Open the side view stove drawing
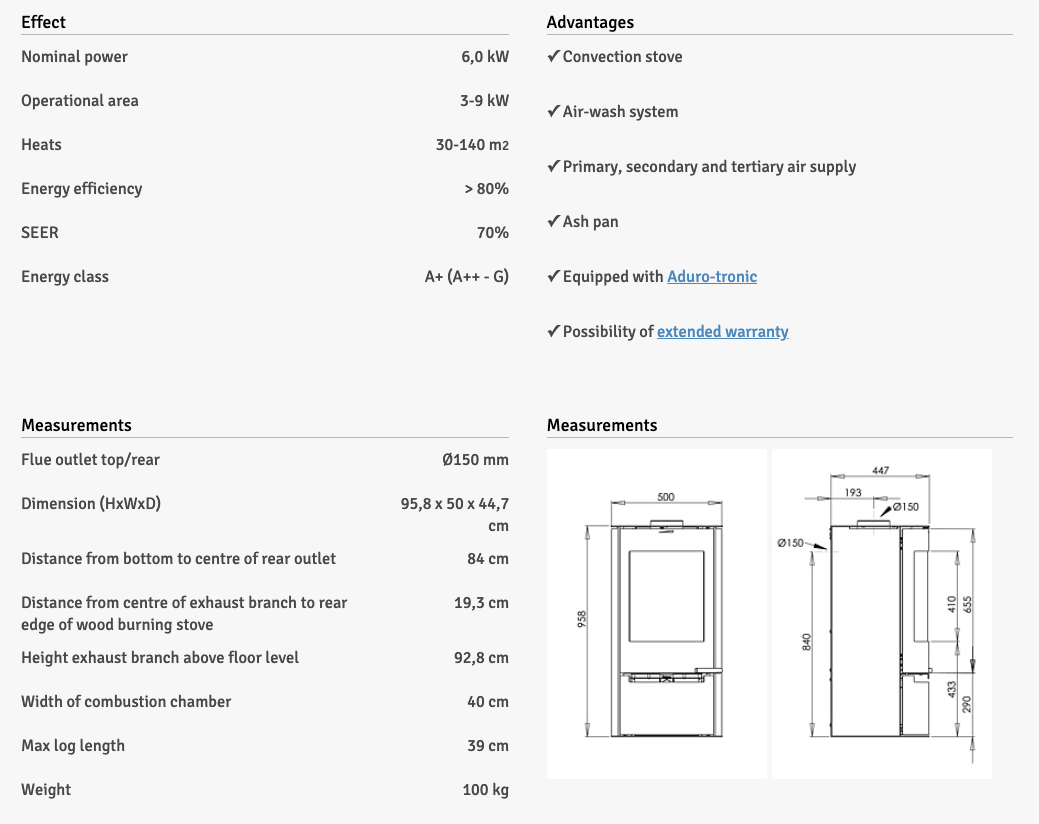 [881, 613]
